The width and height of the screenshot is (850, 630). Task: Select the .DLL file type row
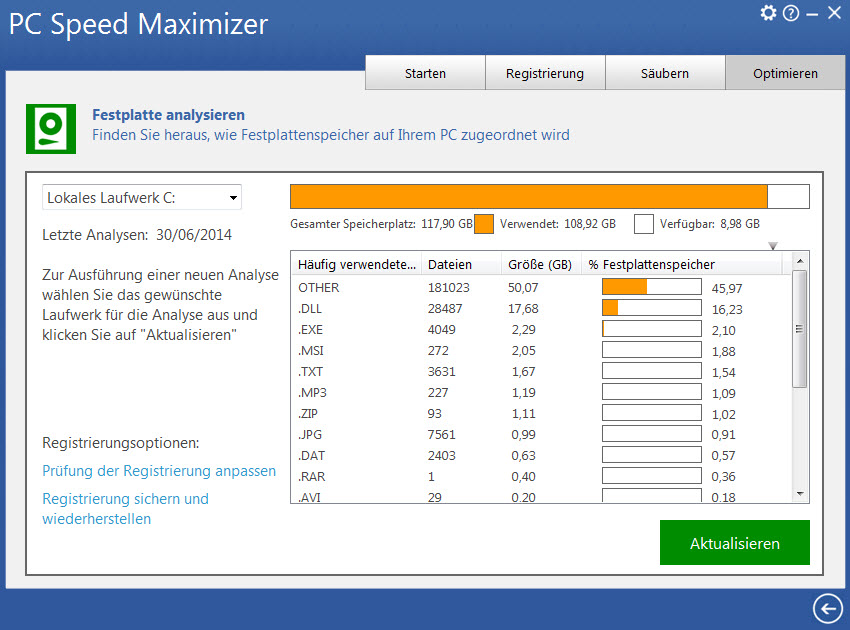tap(541, 308)
